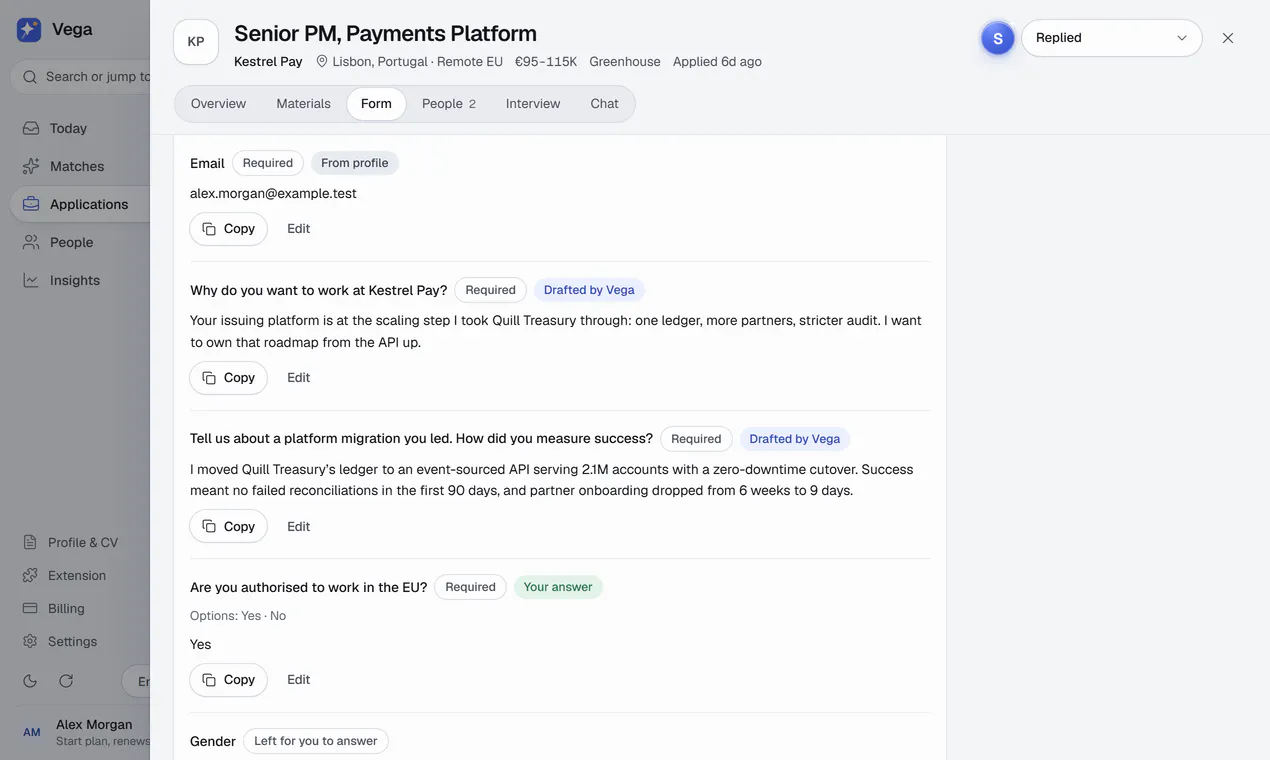The image size is (1270, 760).
Task: Close the application detail panel
Action: [x=1228, y=38]
